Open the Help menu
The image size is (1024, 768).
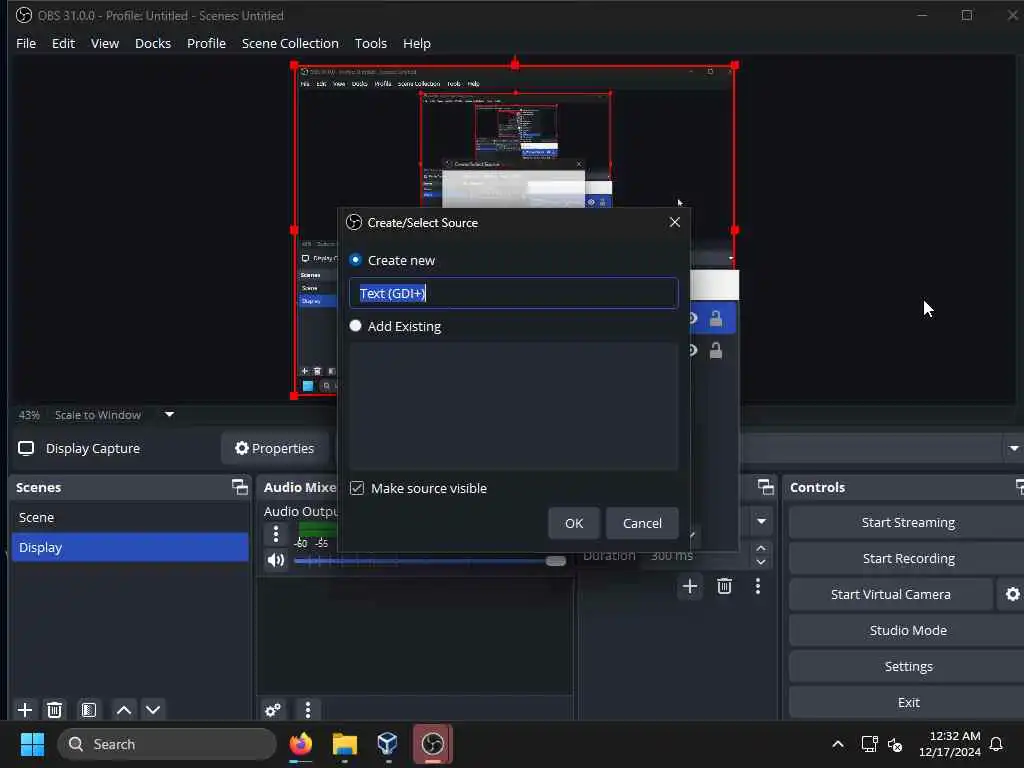(x=417, y=43)
